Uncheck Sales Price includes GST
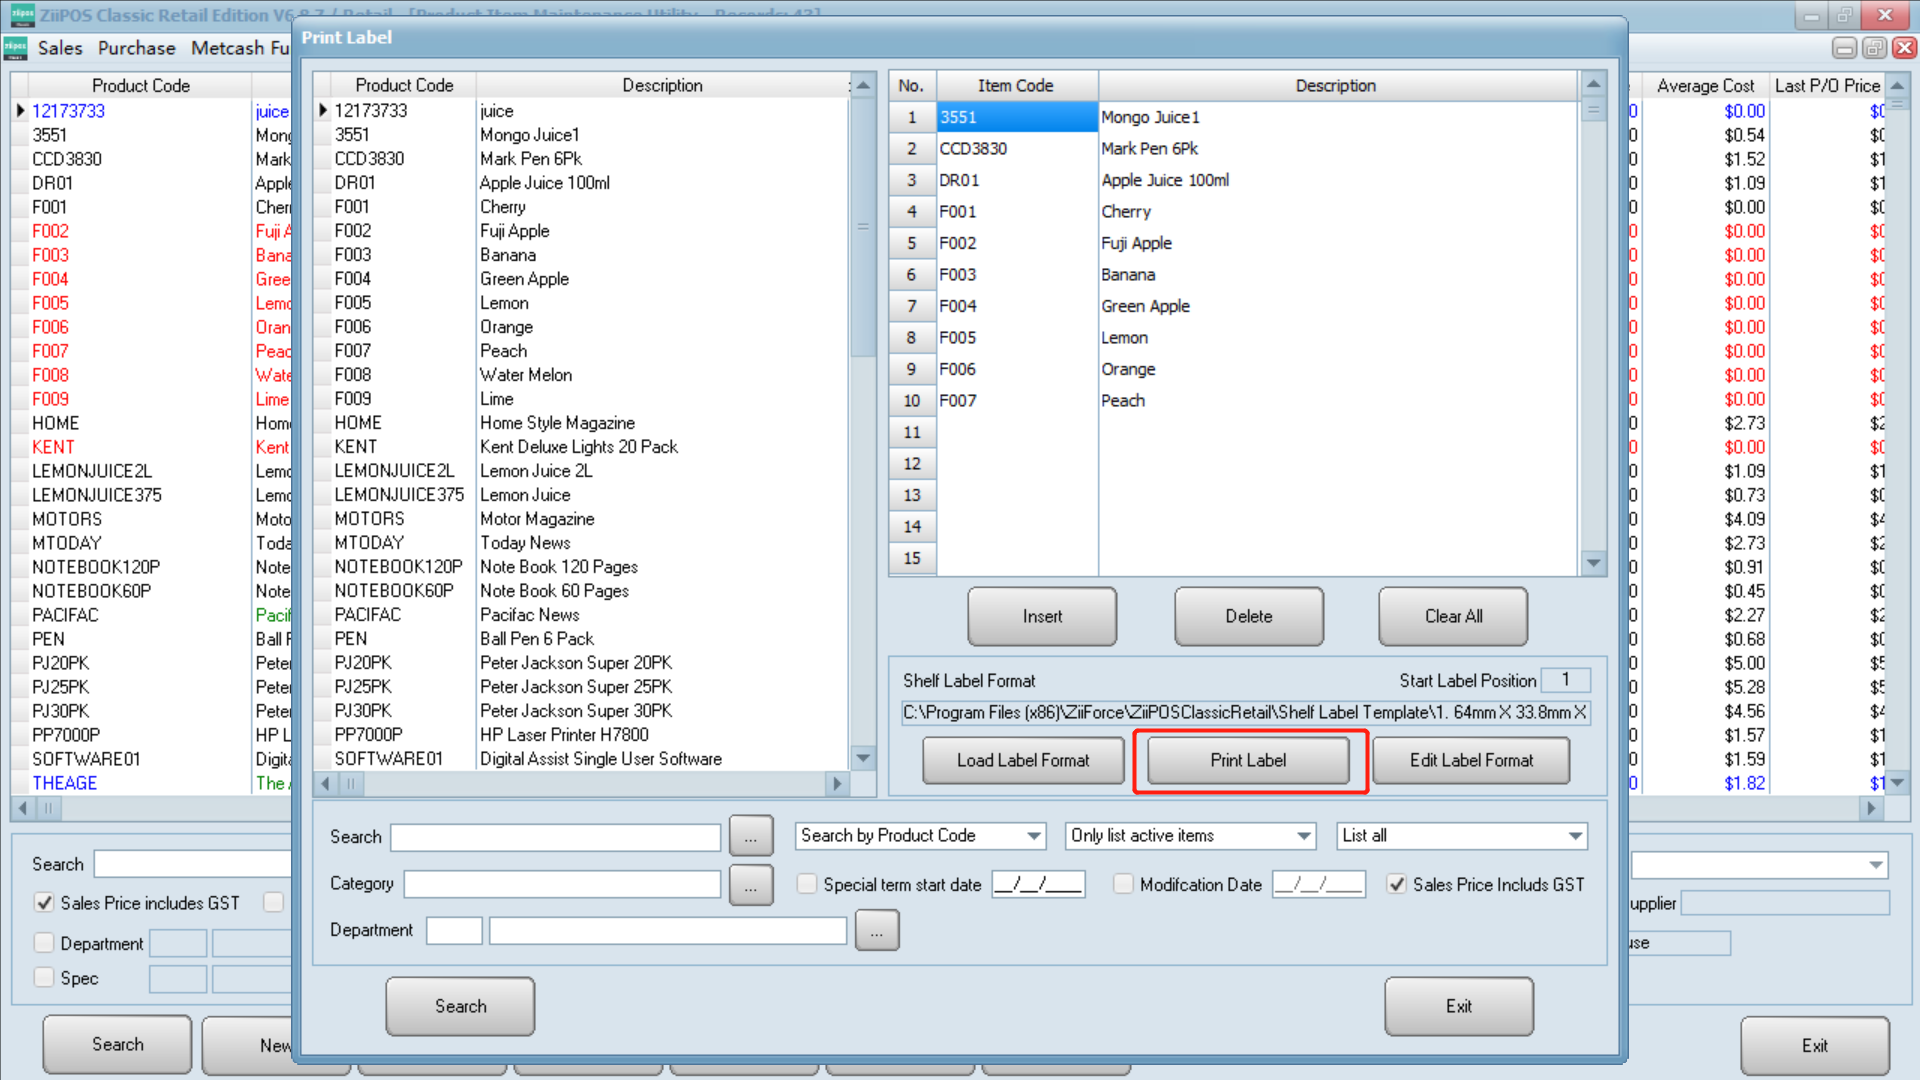 click(44, 902)
